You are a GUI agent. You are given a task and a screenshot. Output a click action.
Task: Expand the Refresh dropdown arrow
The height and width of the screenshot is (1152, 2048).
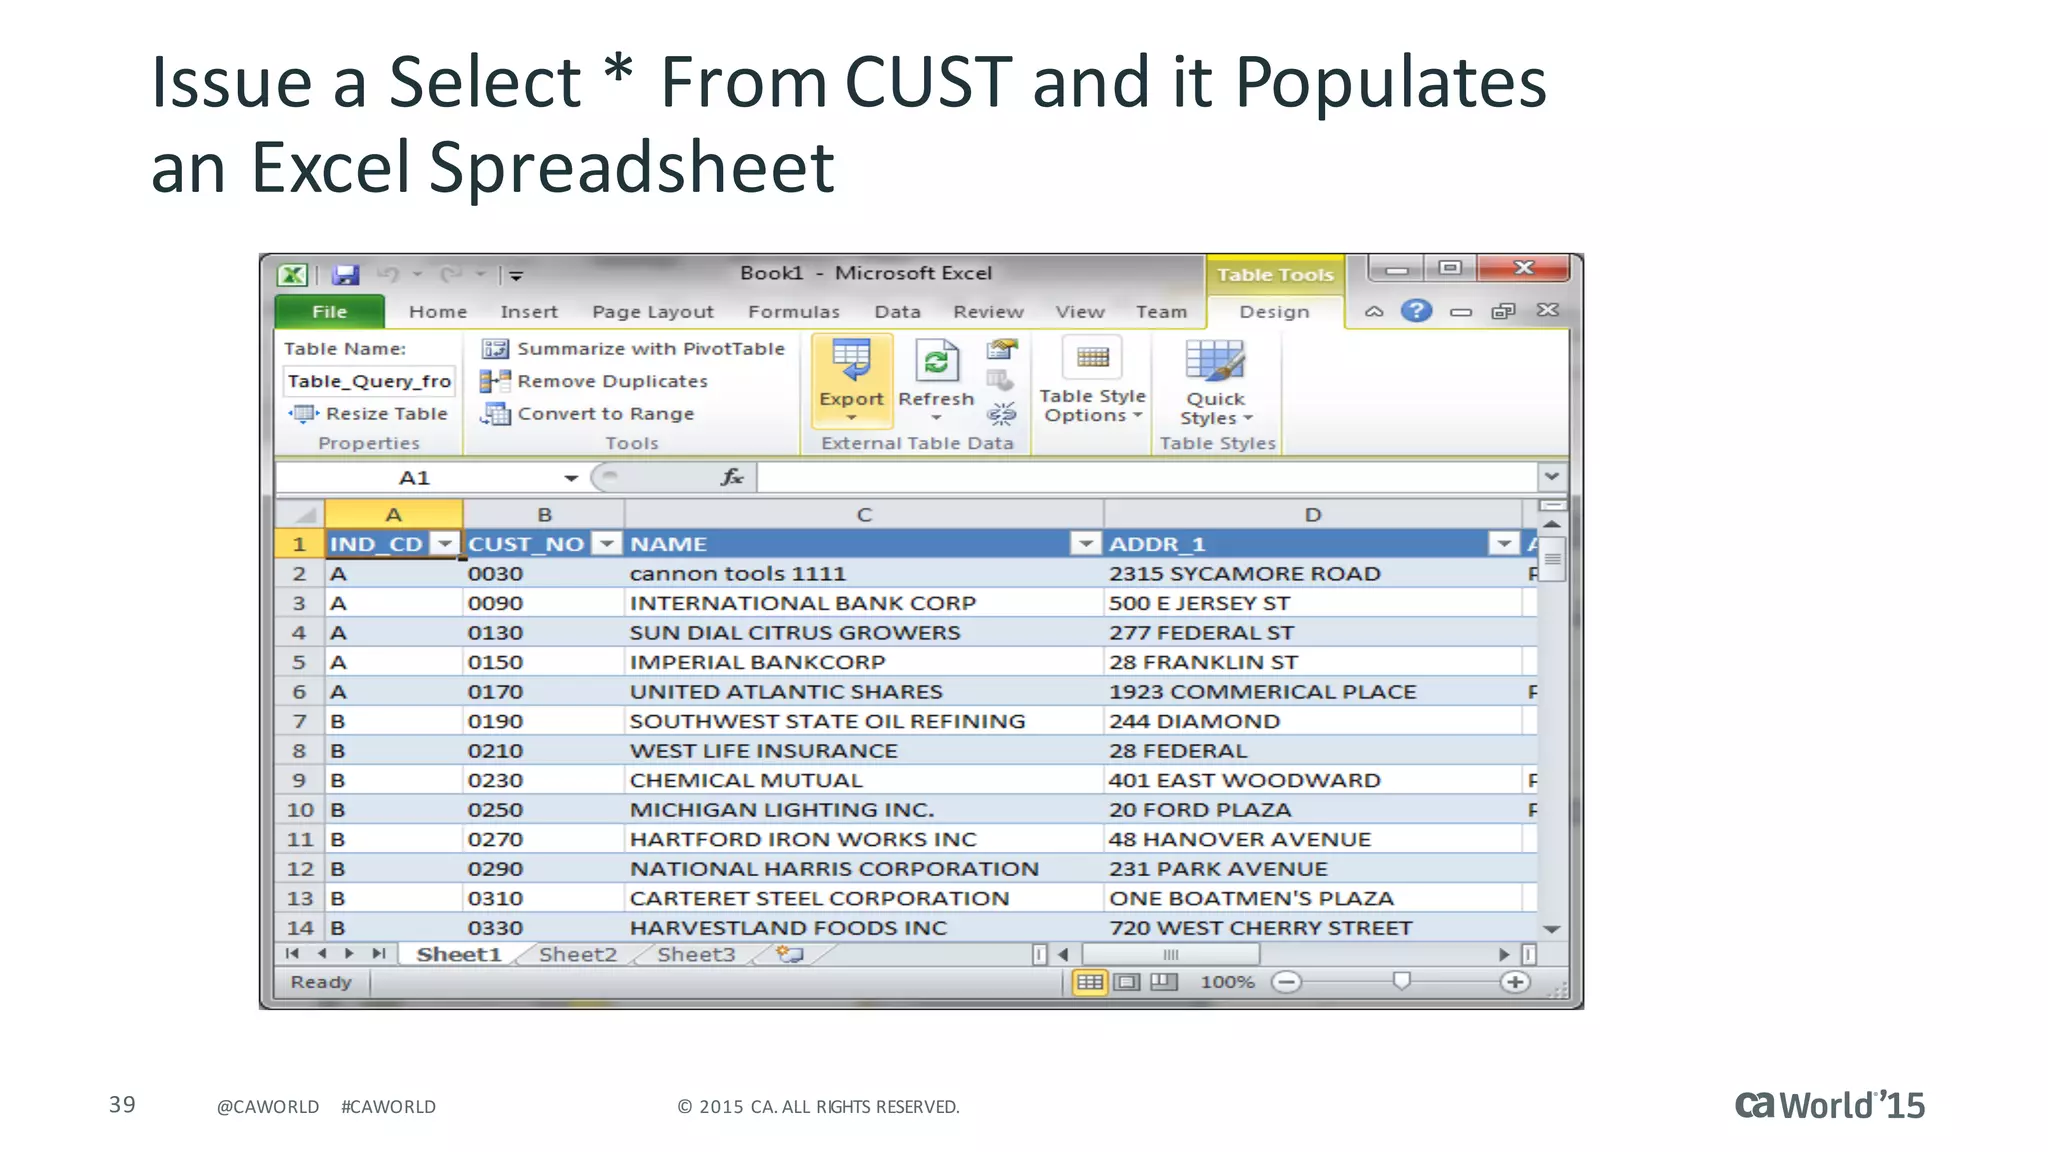tap(936, 418)
